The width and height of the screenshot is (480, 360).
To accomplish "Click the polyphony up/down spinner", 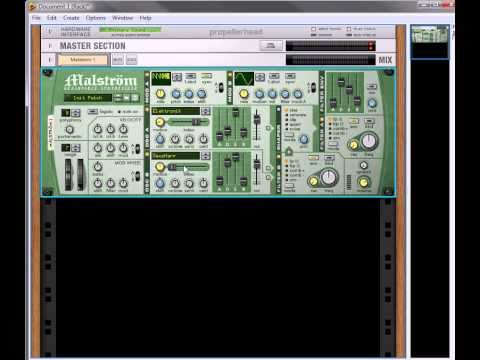I will click(76, 113).
